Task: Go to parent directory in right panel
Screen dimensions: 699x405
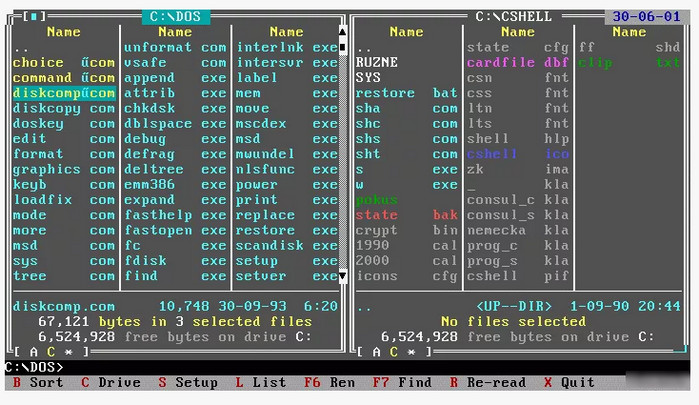Action: click(364, 47)
